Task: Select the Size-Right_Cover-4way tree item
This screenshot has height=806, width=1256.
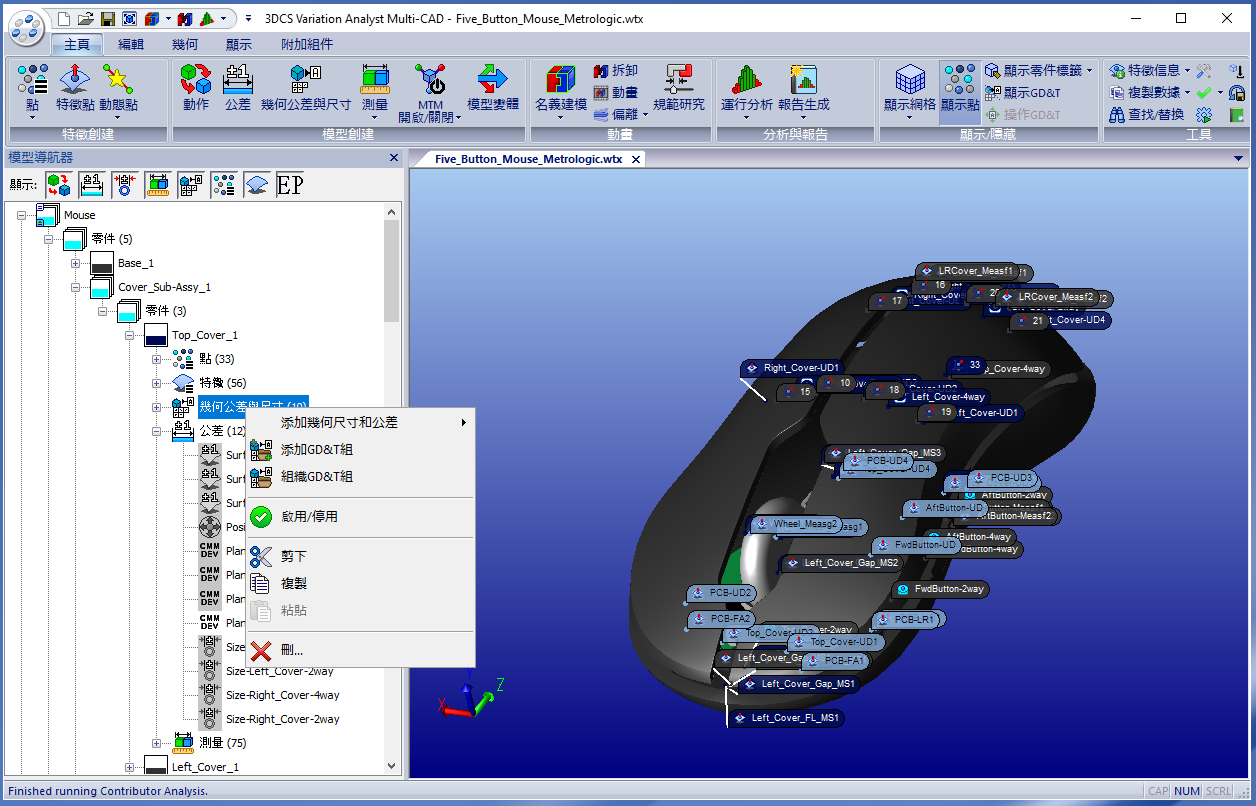Action: pos(282,695)
